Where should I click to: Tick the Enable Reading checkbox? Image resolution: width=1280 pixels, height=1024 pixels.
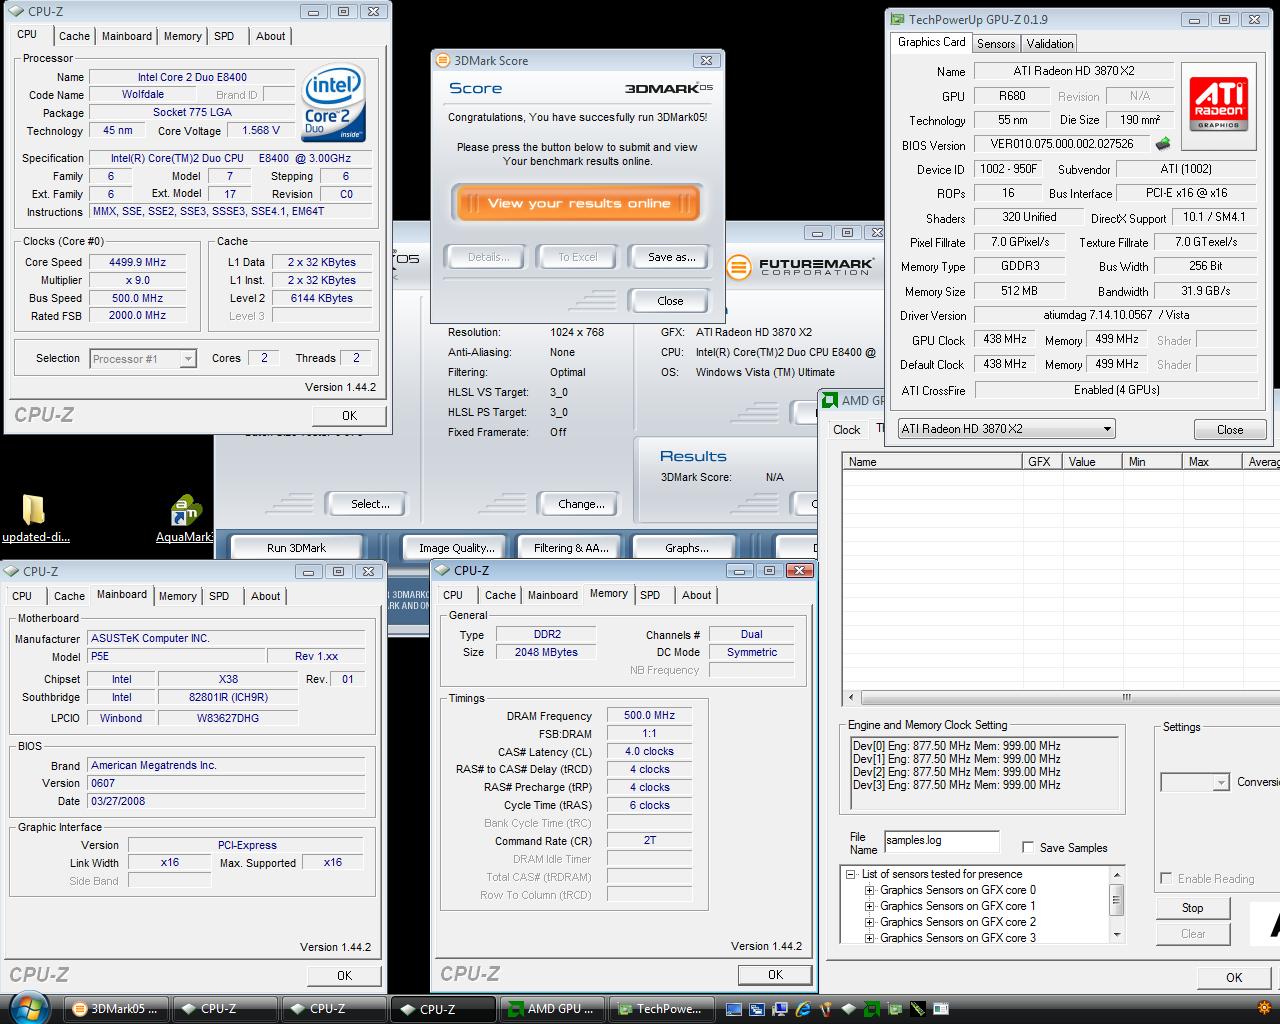[x=1166, y=878]
